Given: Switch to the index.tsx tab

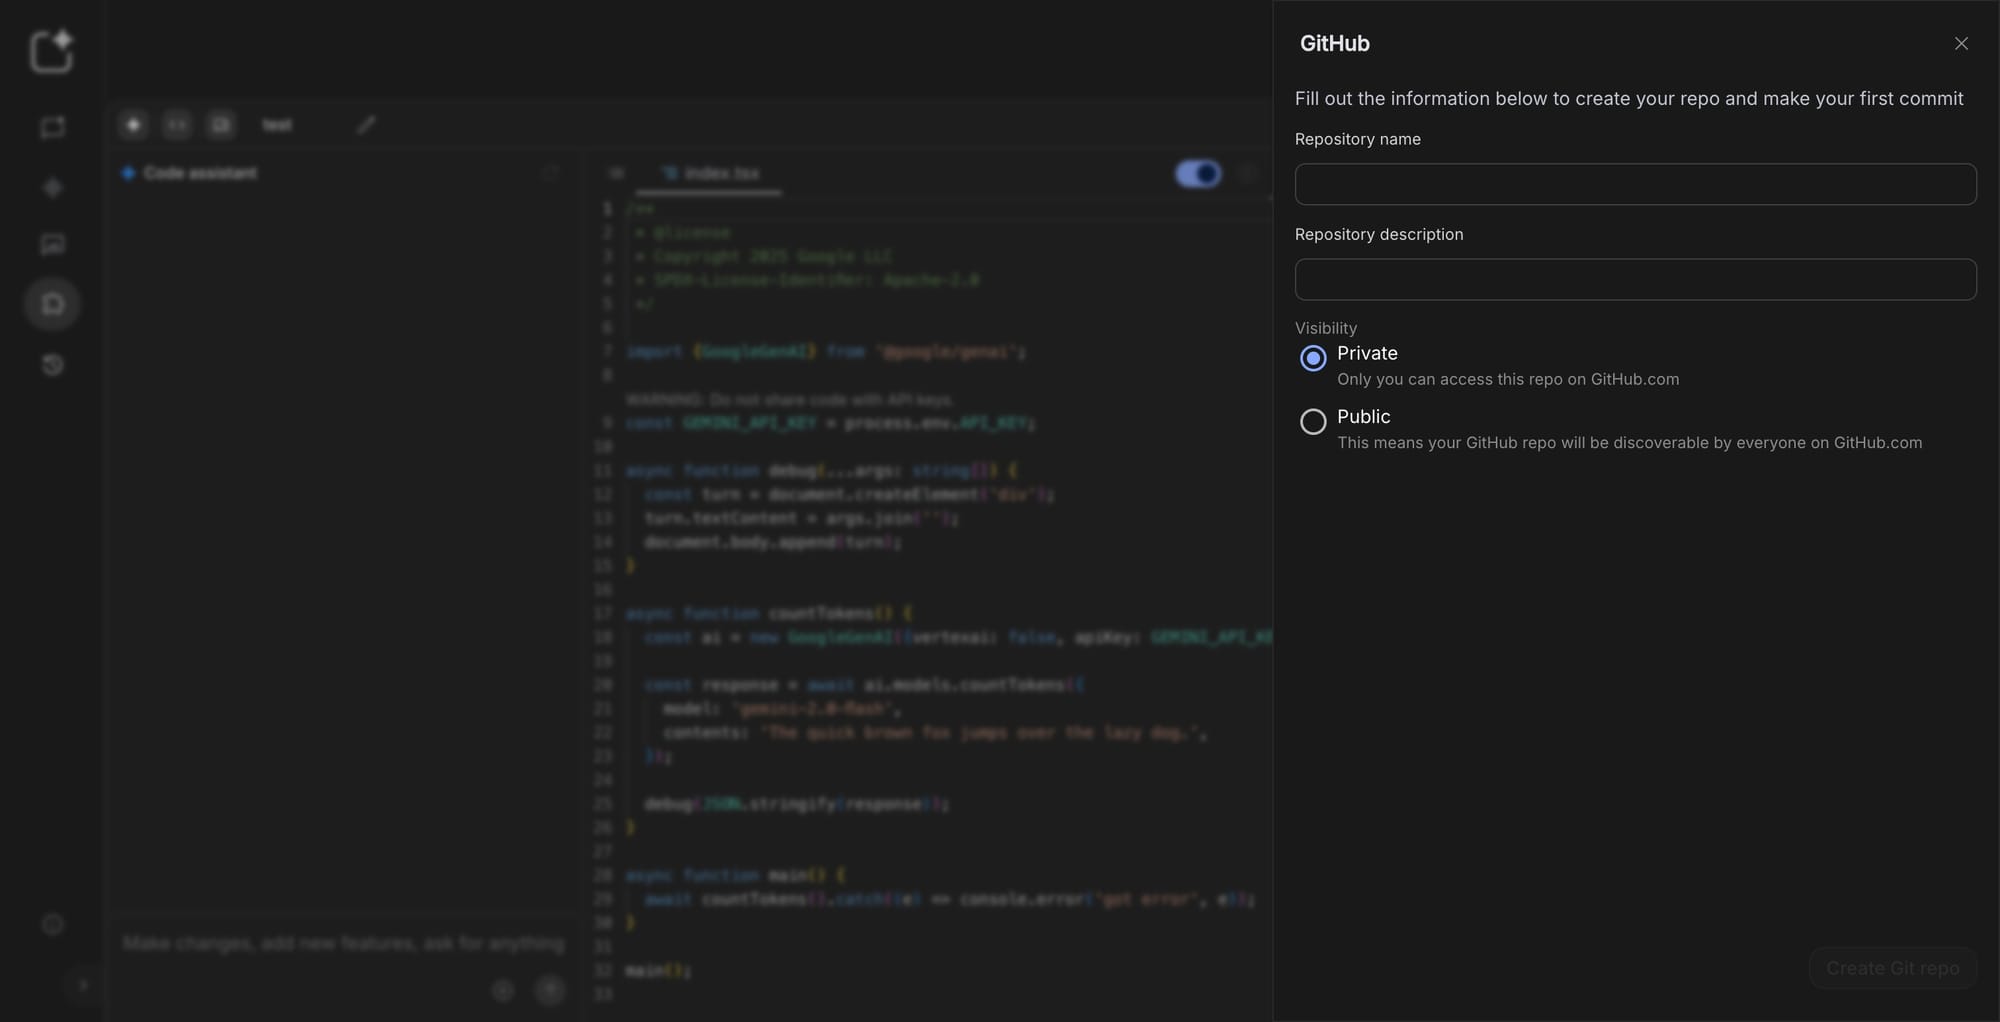Looking at the screenshot, I should click(708, 172).
